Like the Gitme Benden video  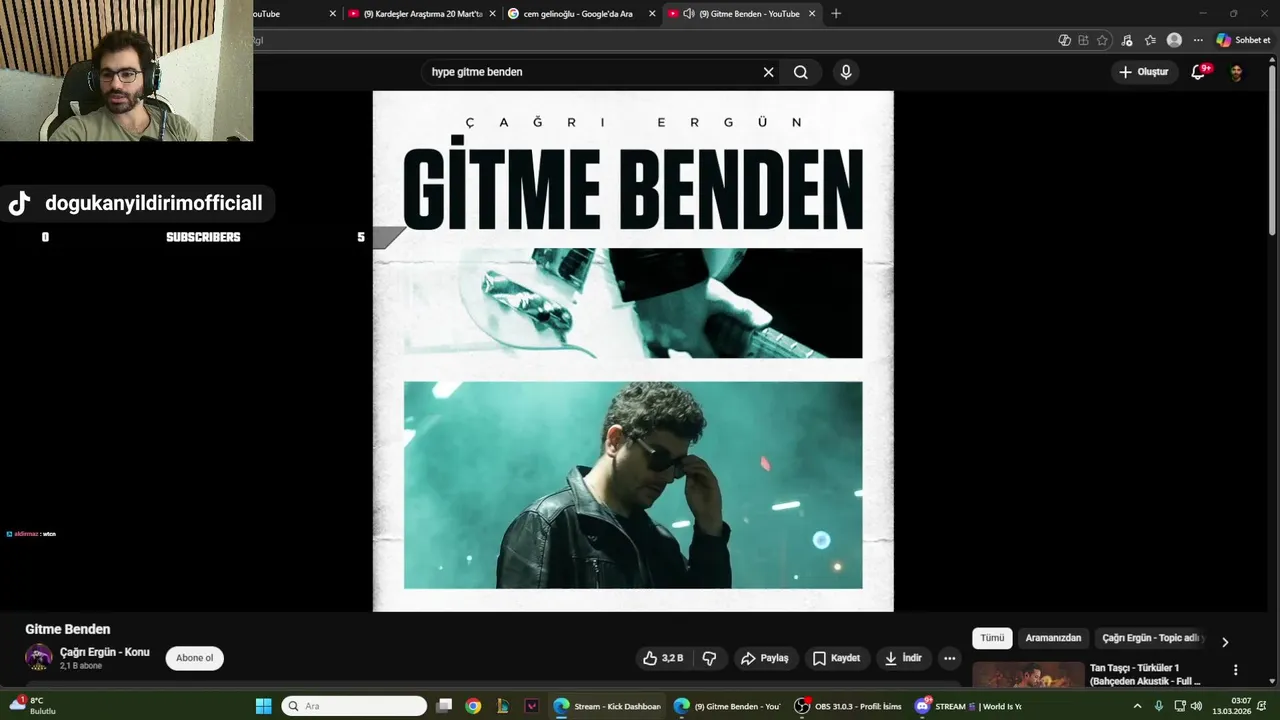(662, 658)
